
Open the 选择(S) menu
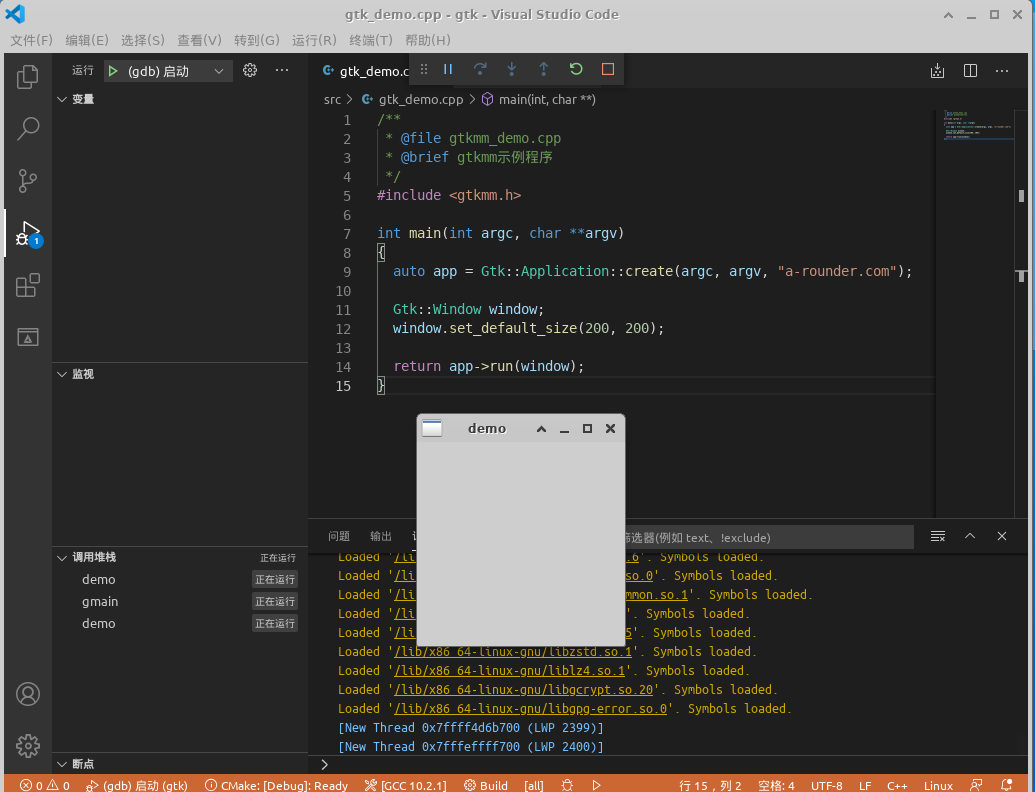[143, 40]
